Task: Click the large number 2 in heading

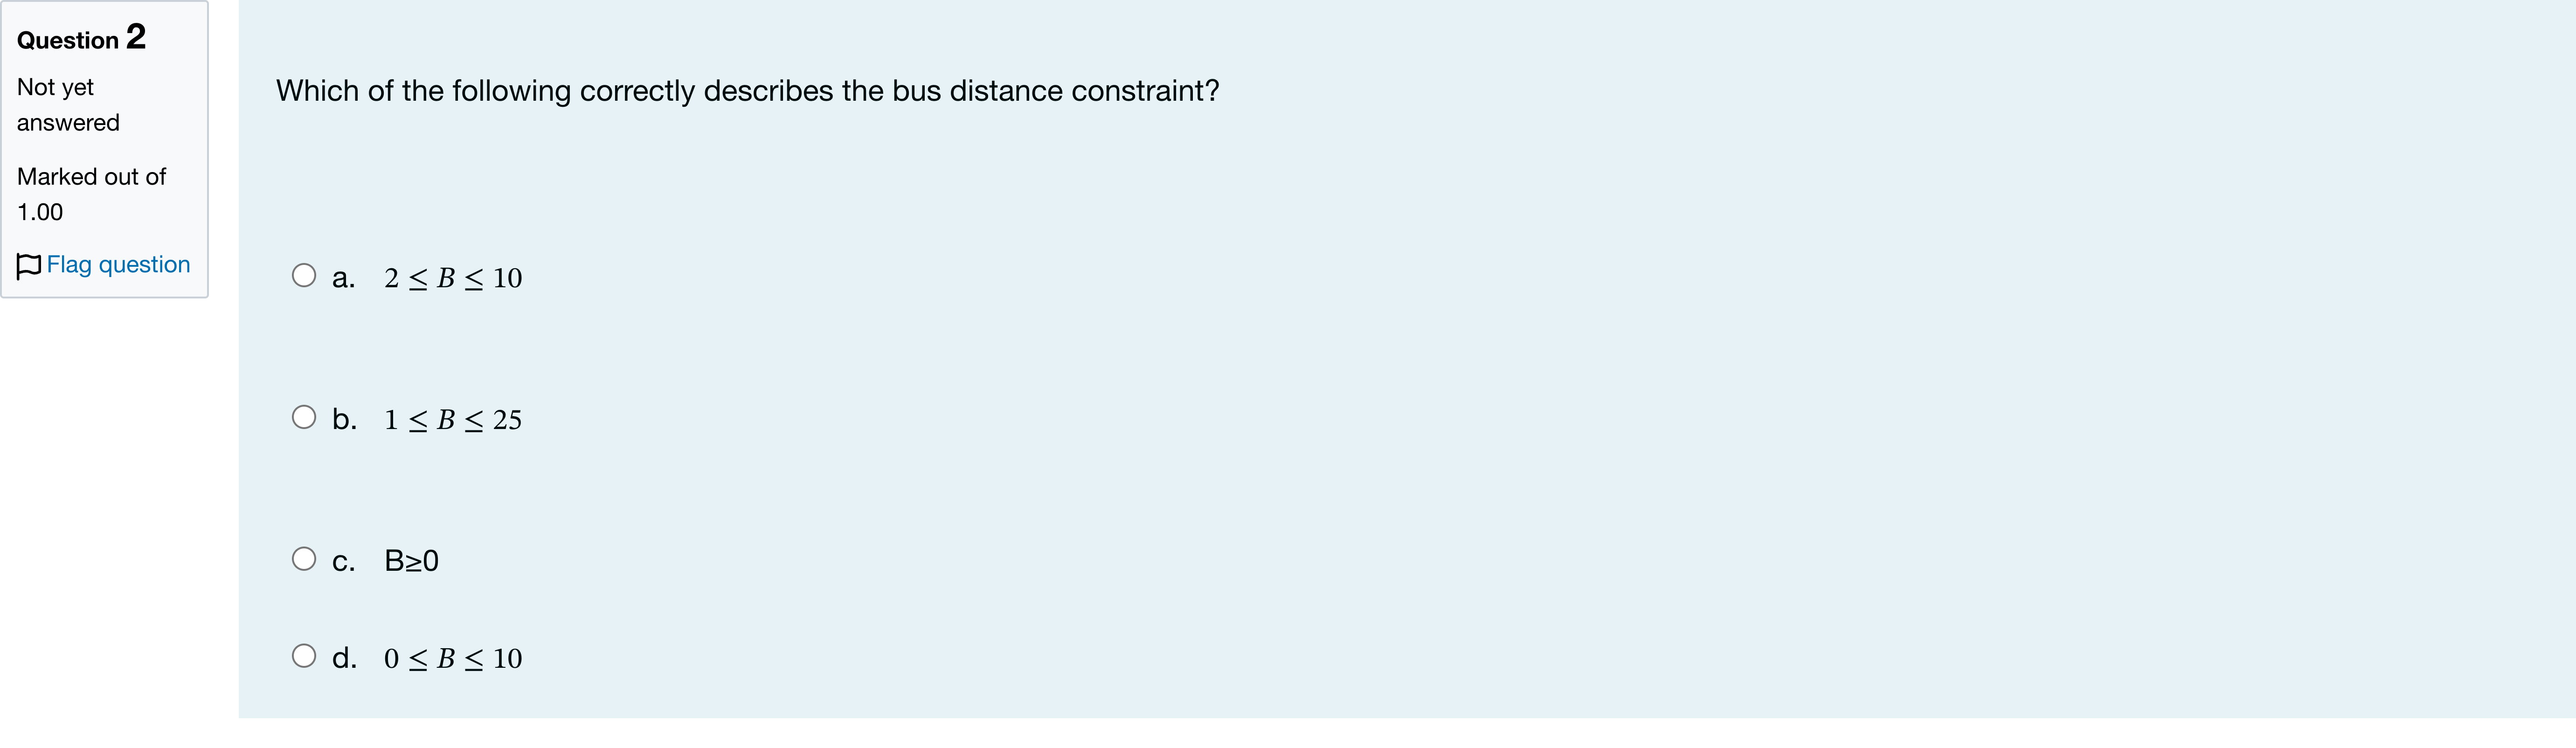Action: (136, 37)
